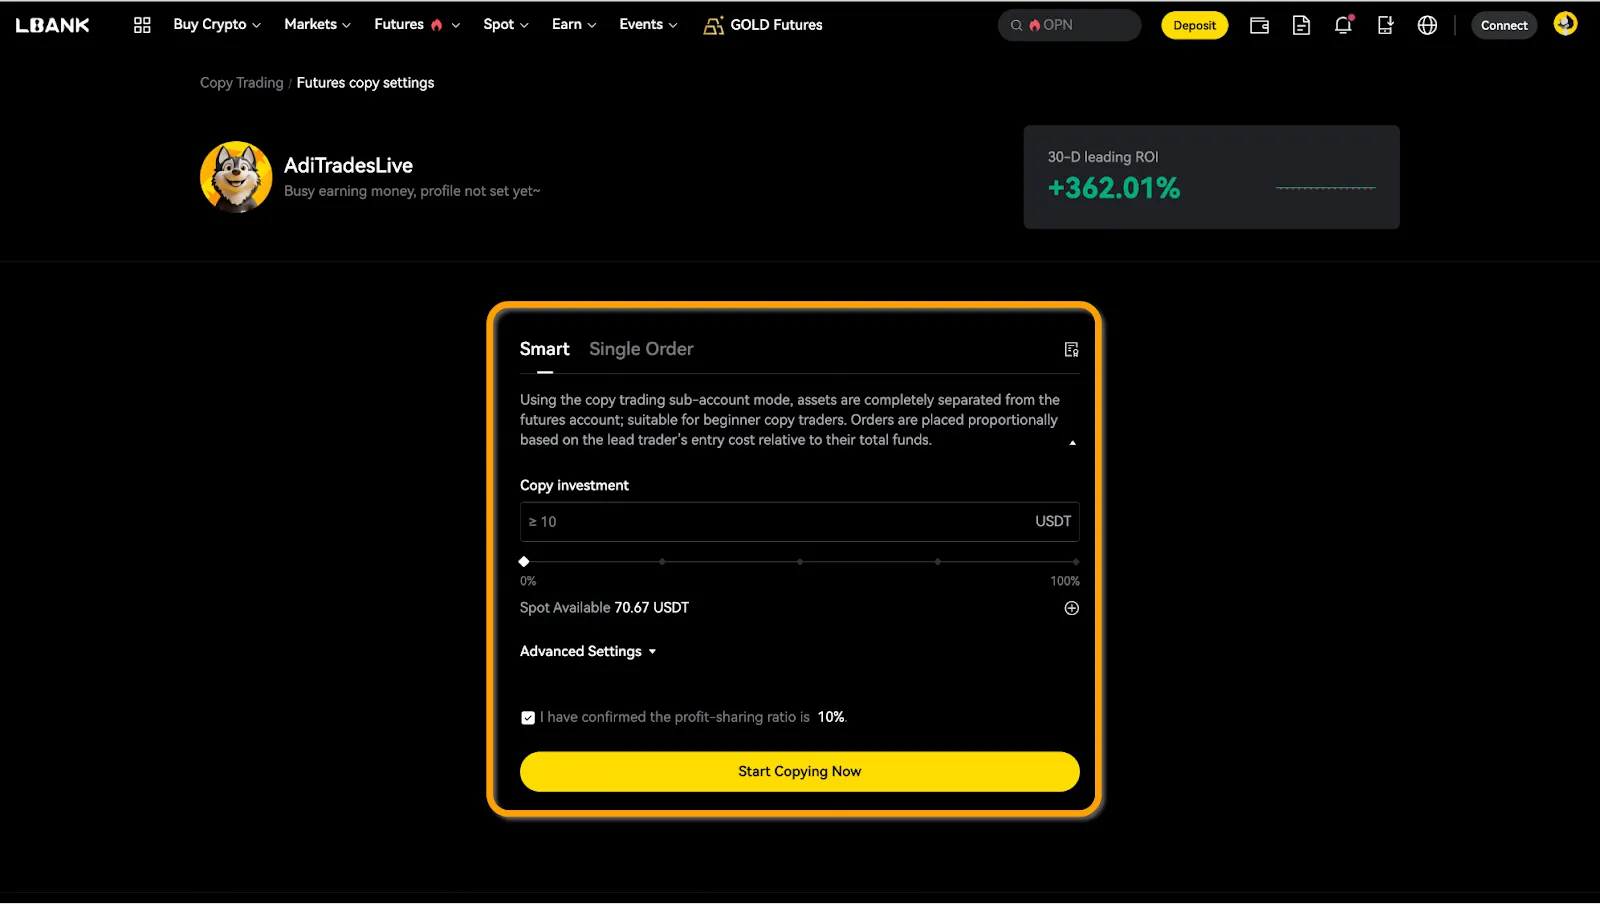
Task: Open GOLD Futures from the navigation
Action: pyautogui.click(x=763, y=25)
